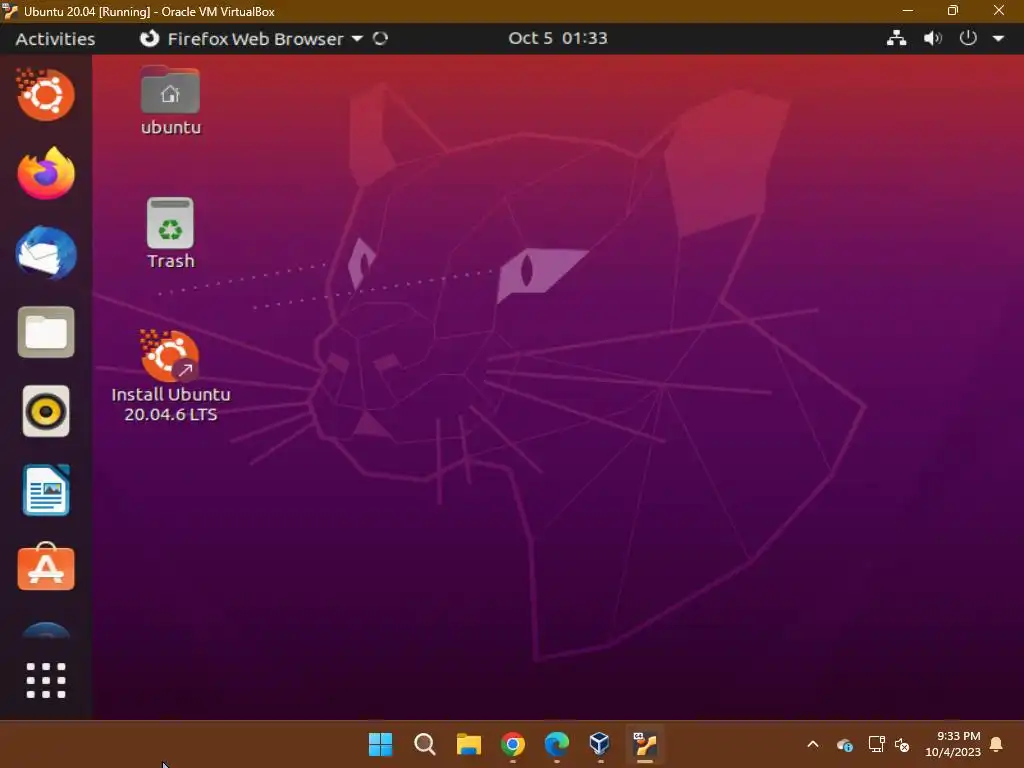Screen dimensions: 1024x768
Task: Open VirtualBox Manager from the Windows taskbar
Action: (600, 743)
